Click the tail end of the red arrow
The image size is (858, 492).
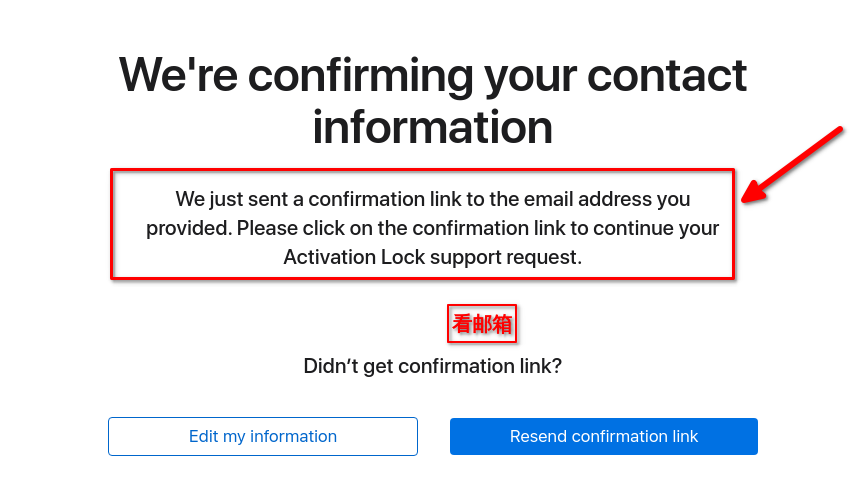point(842,129)
